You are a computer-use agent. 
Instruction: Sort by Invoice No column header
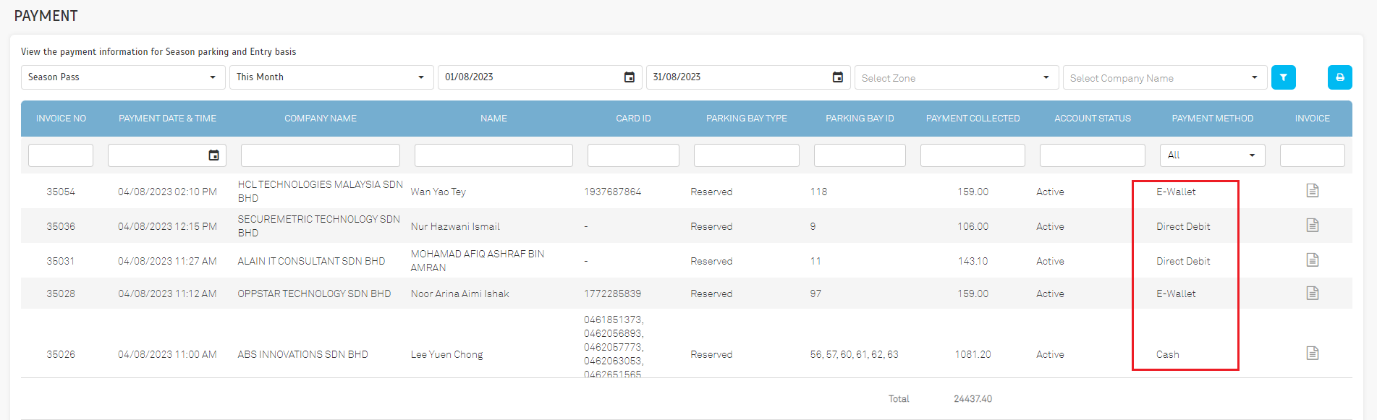tap(61, 118)
